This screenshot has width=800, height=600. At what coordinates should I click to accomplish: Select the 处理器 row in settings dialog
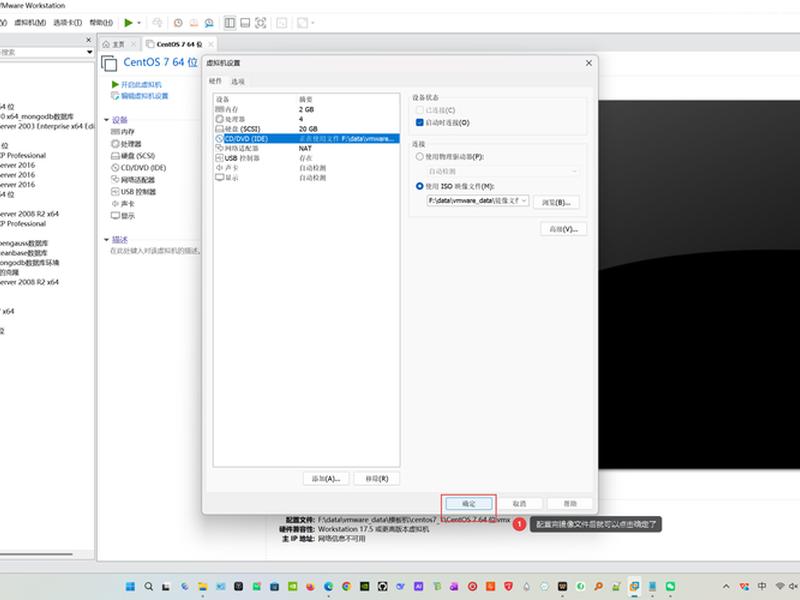click(307, 119)
